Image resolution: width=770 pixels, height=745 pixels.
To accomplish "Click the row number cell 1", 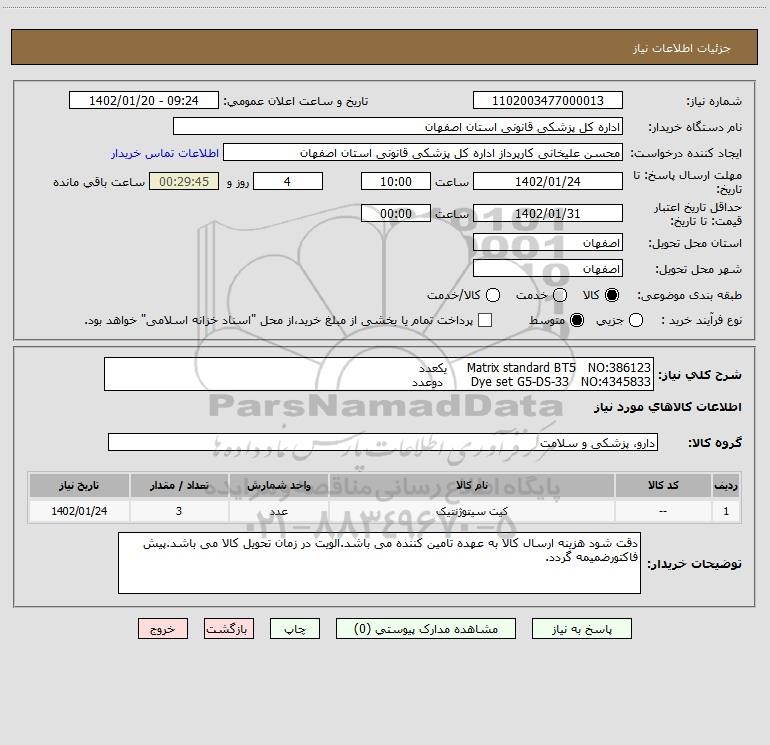I will (x=726, y=511).
